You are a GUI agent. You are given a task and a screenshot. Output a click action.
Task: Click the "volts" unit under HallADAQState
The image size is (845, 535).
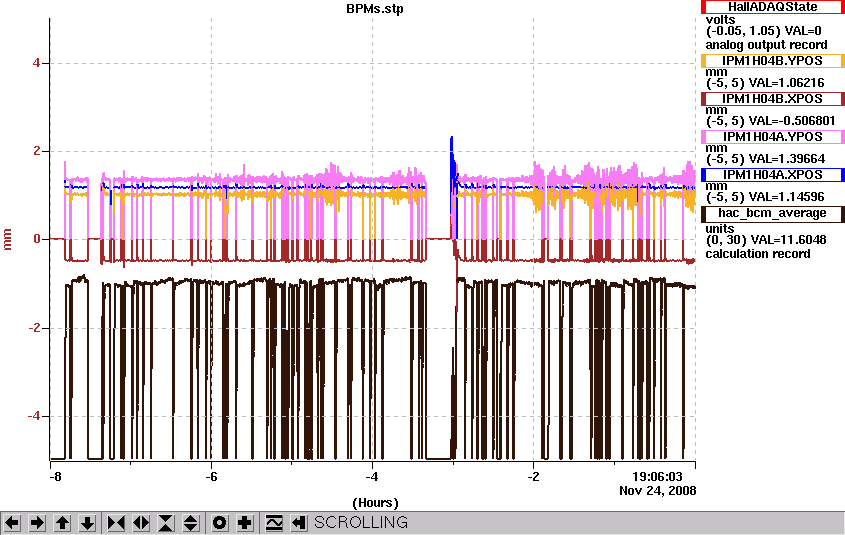click(721, 20)
